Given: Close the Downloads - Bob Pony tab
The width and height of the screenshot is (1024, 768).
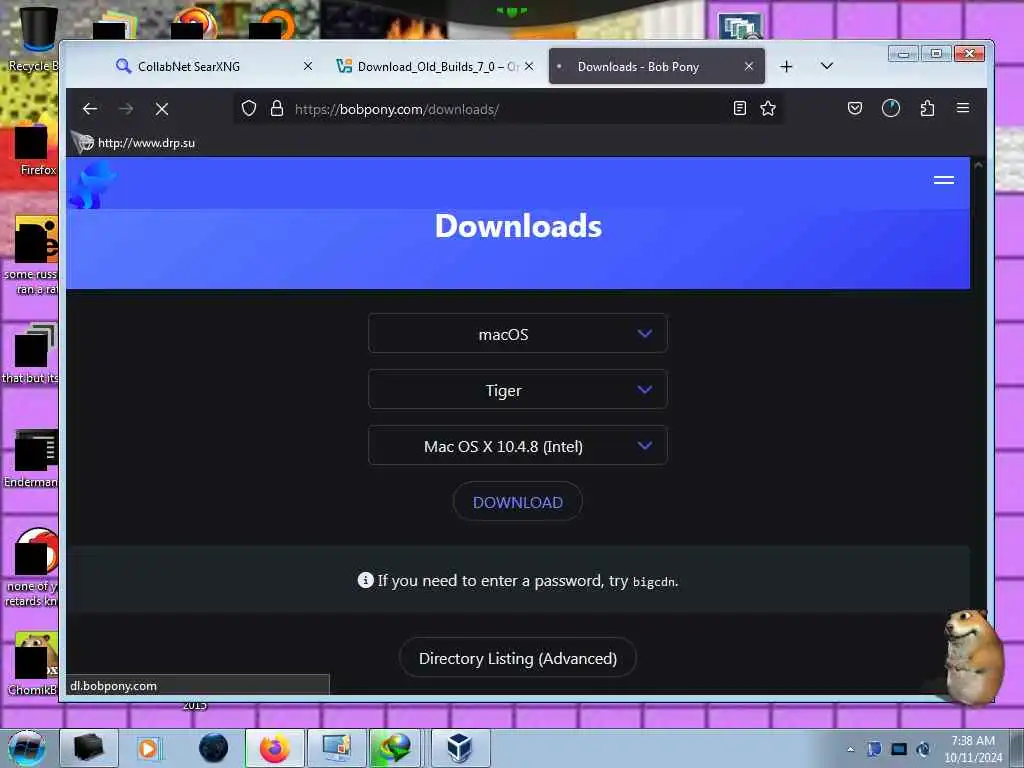Looking at the screenshot, I should pos(749,66).
